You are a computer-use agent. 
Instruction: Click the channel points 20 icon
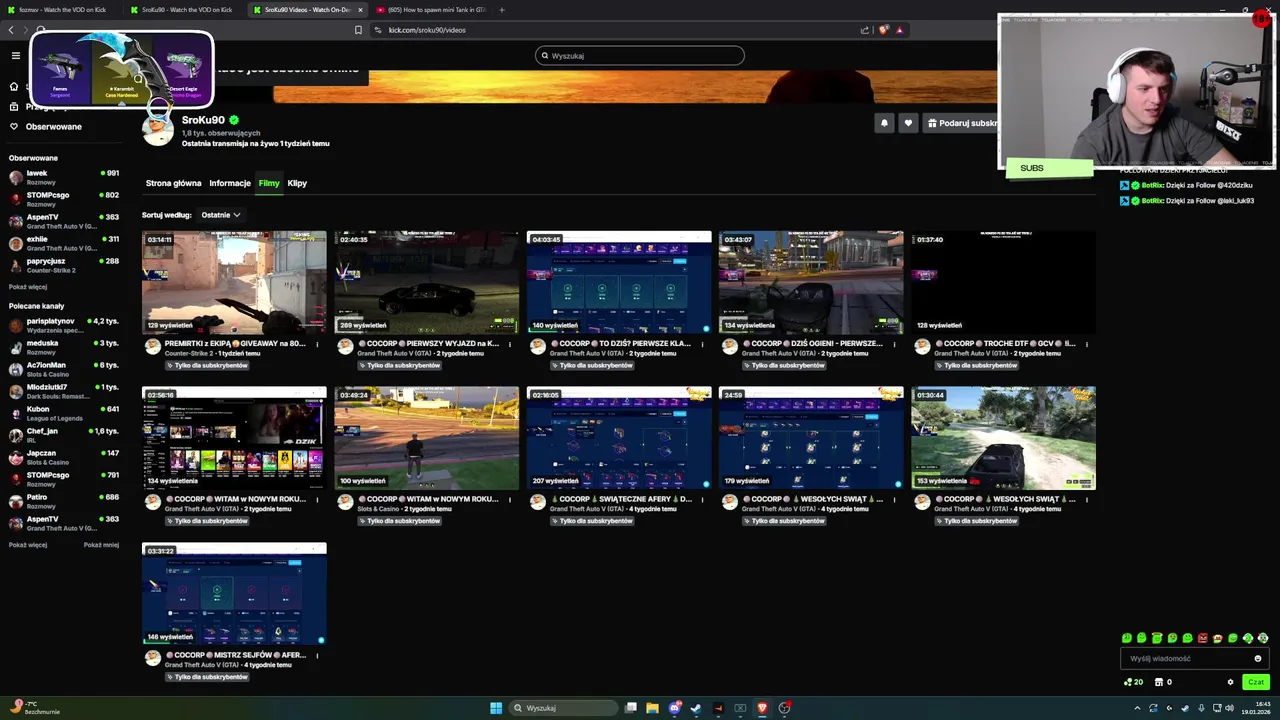point(1133,682)
